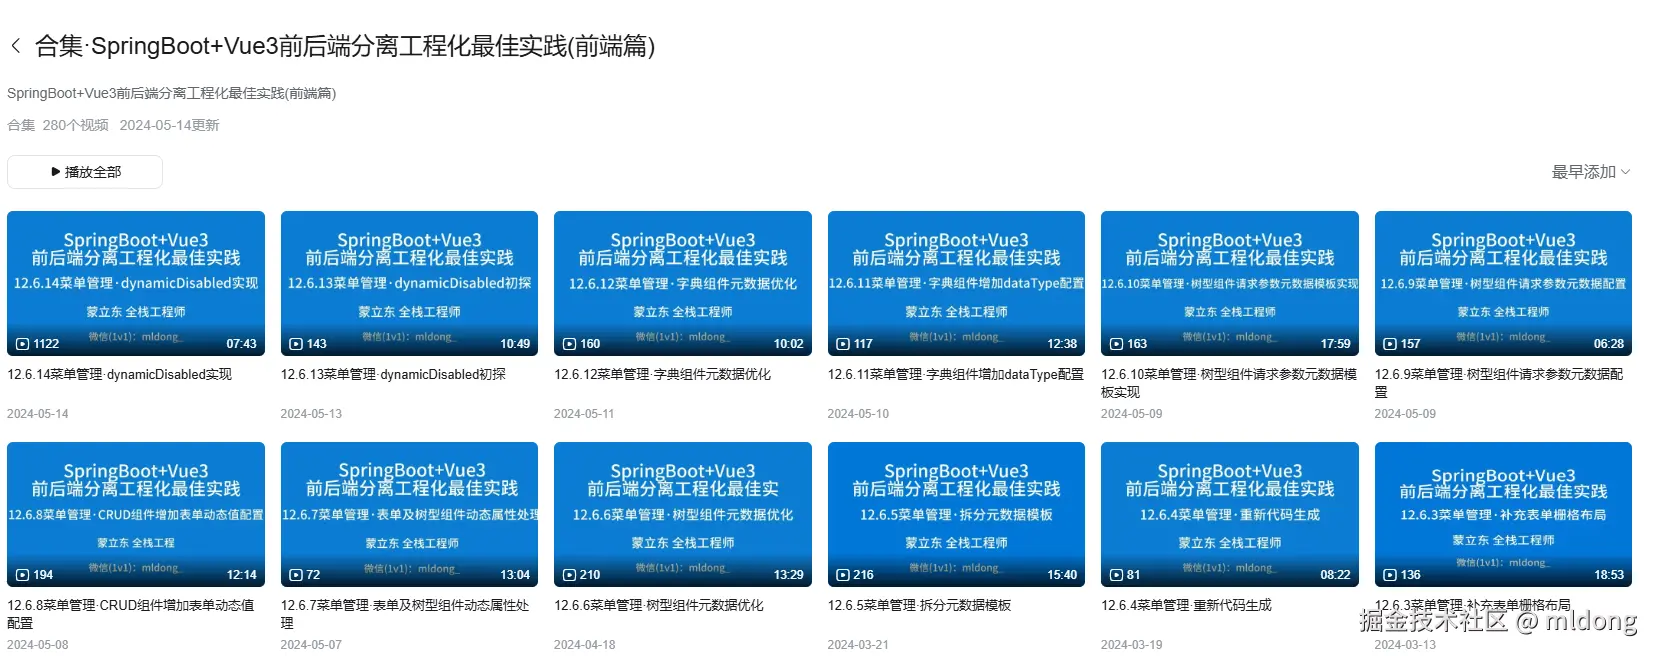This screenshot has height=656, width=1656.
Task: Open thumbnail of 12.6.12 字典组件元数据优化 video
Action: tap(683, 284)
